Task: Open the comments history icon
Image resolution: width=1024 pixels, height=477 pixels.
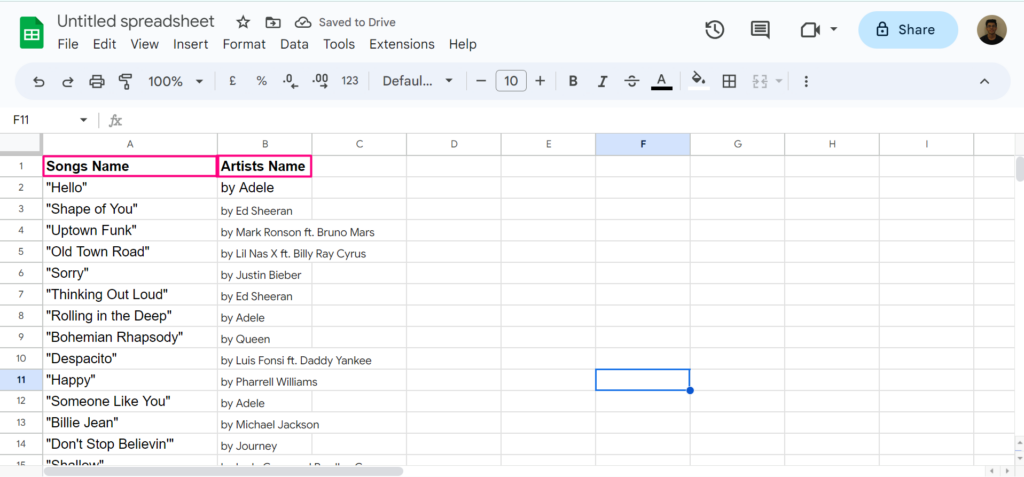Action: click(x=760, y=29)
